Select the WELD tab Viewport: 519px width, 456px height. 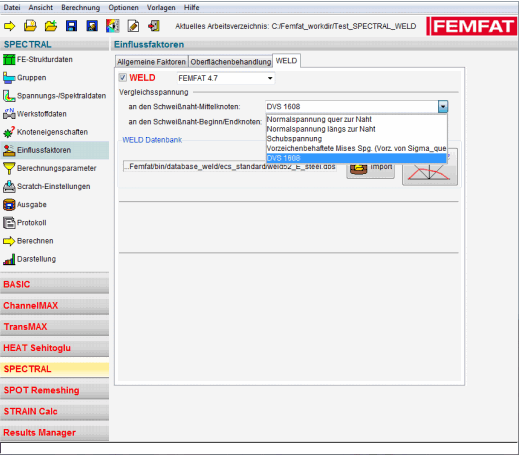(287, 61)
